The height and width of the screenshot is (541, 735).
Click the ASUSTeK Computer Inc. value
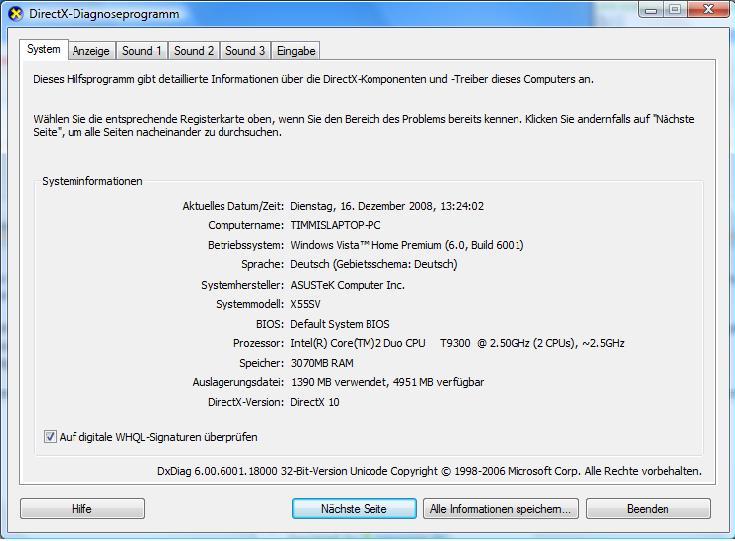coord(347,285)
